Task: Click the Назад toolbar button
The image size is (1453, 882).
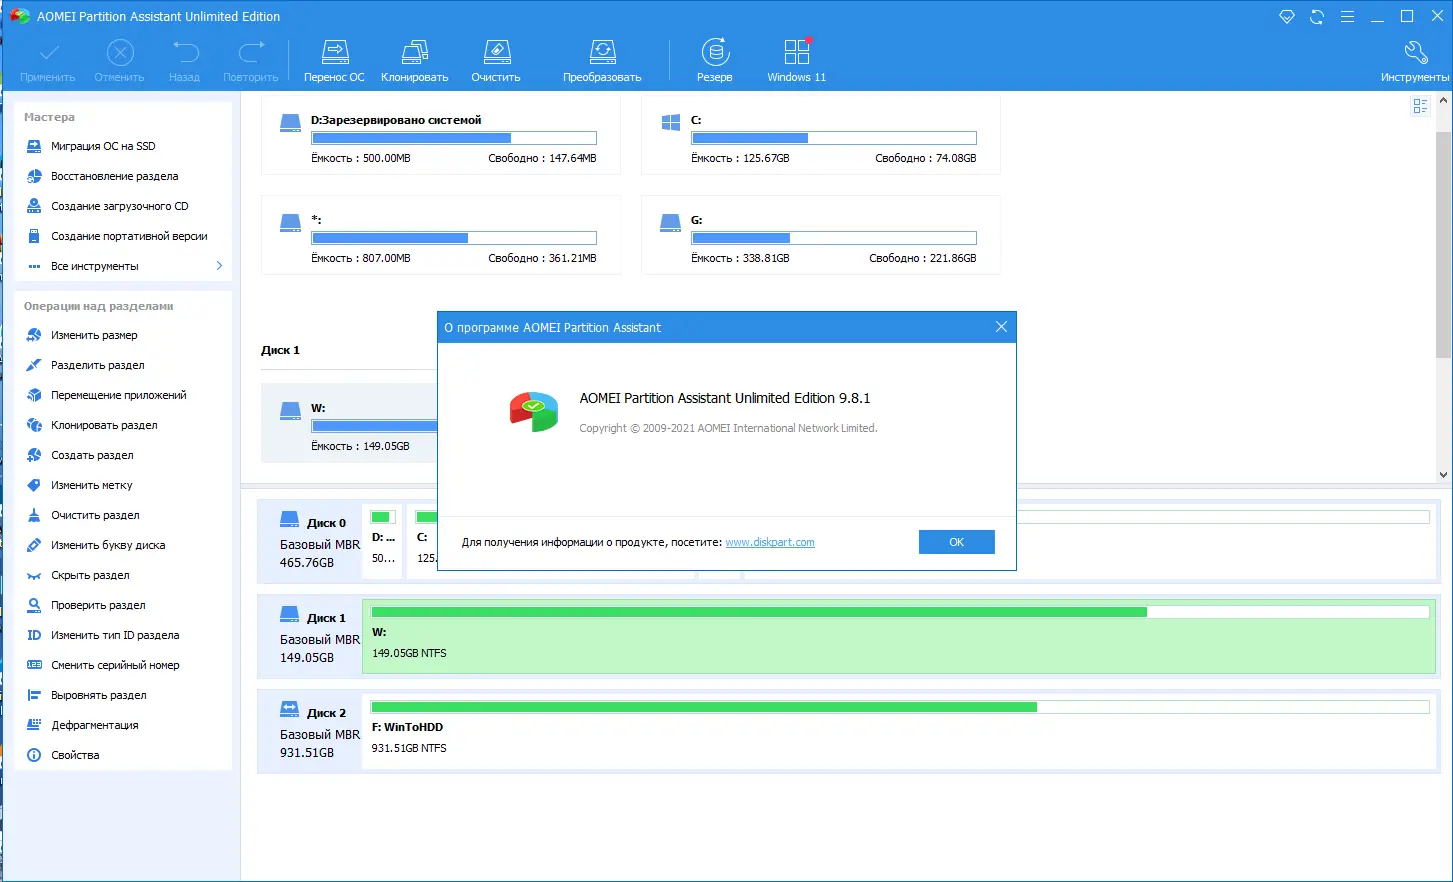Action: (x=185, y=61)
